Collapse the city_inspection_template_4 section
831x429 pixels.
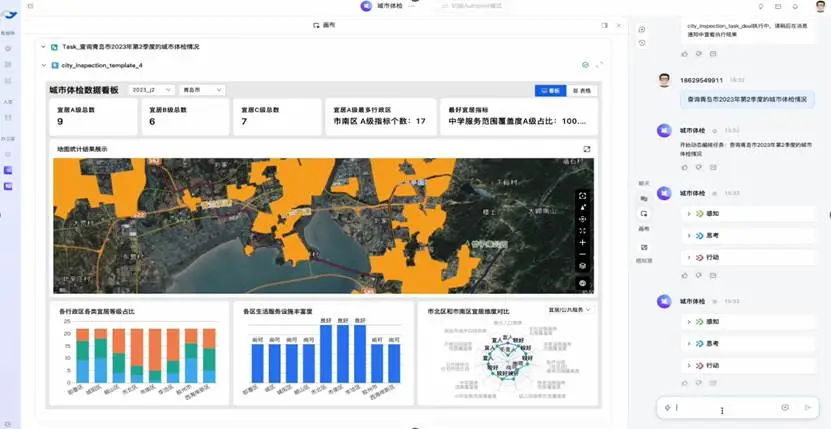43,65
